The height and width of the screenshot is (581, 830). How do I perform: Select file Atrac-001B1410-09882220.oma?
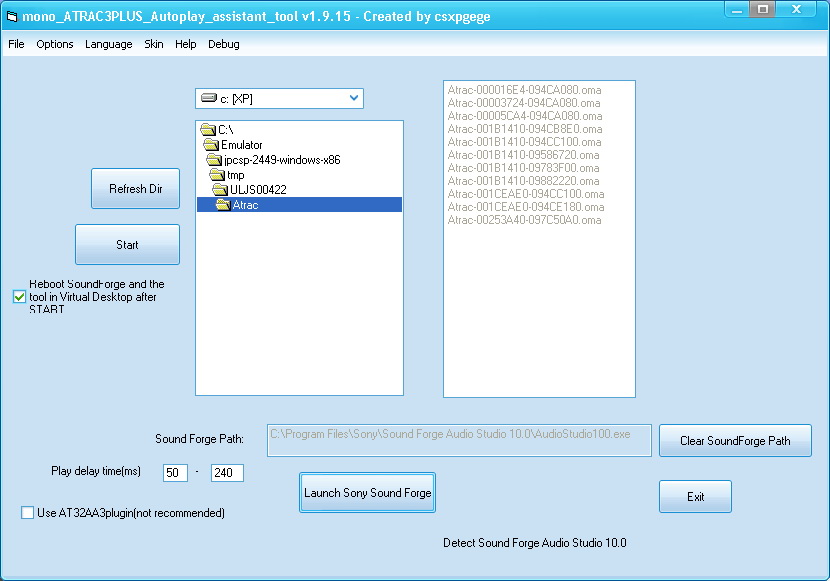524,181
